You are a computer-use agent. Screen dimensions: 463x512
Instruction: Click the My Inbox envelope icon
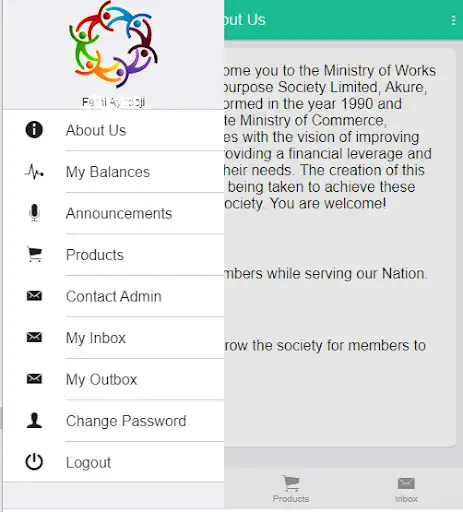click(34, 337)
